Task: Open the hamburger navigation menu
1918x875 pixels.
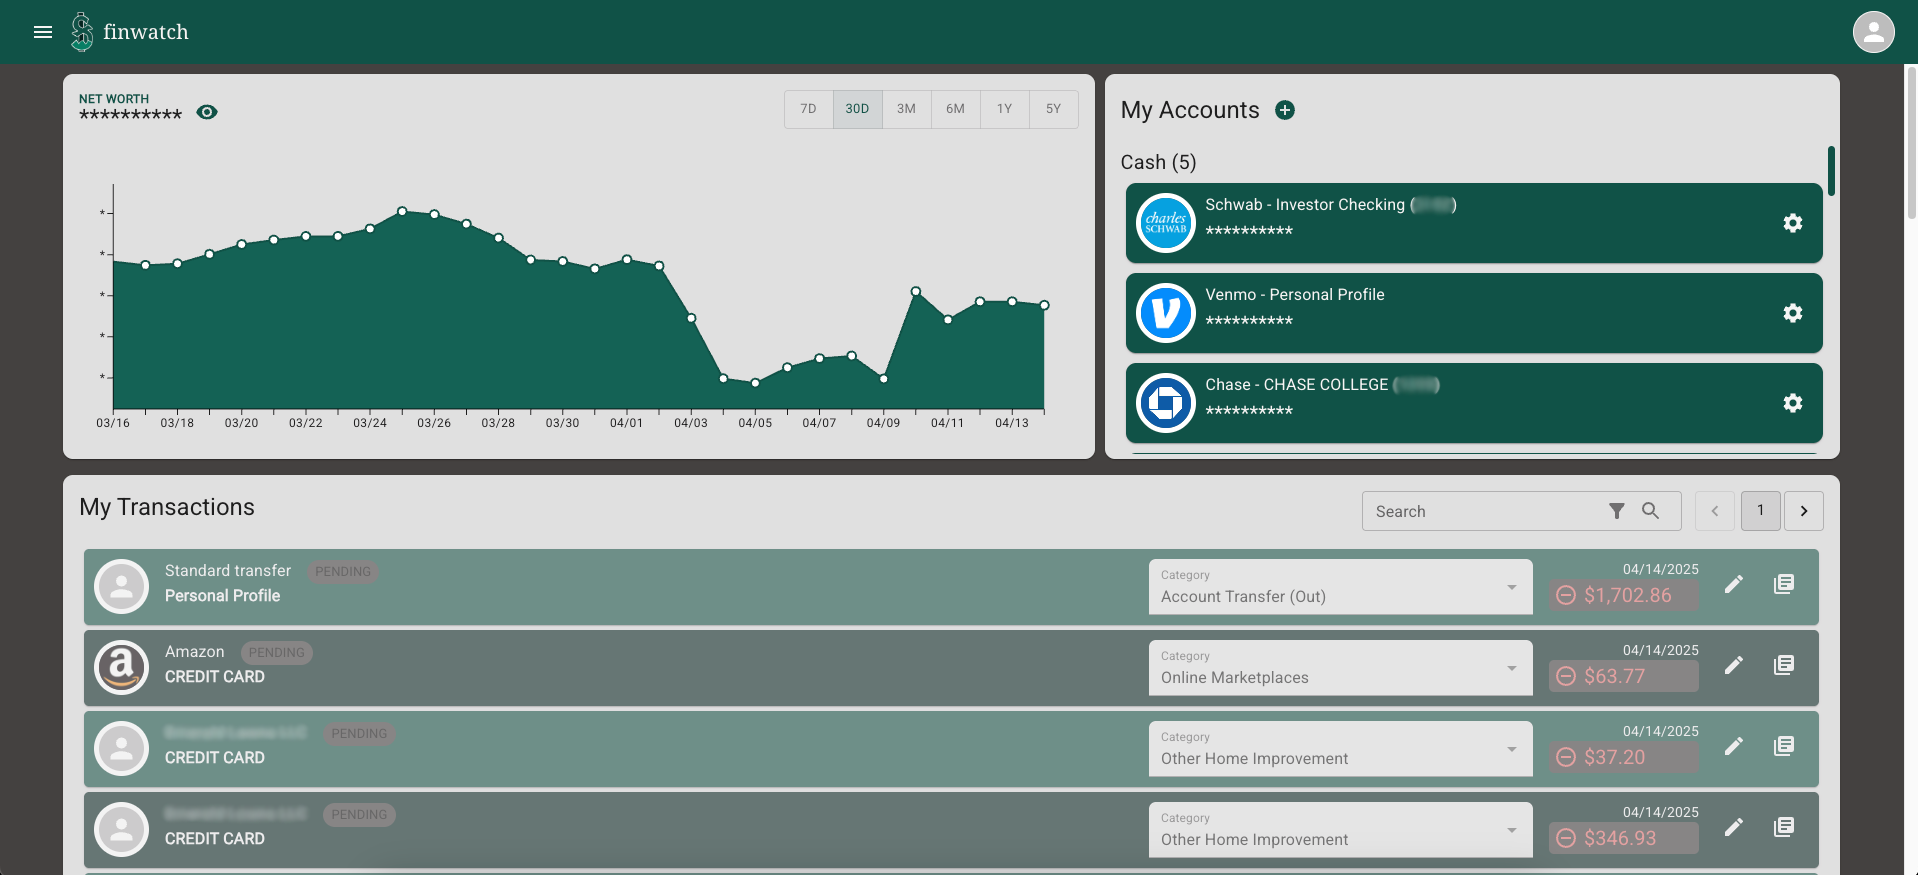Action: coord(43,32)
